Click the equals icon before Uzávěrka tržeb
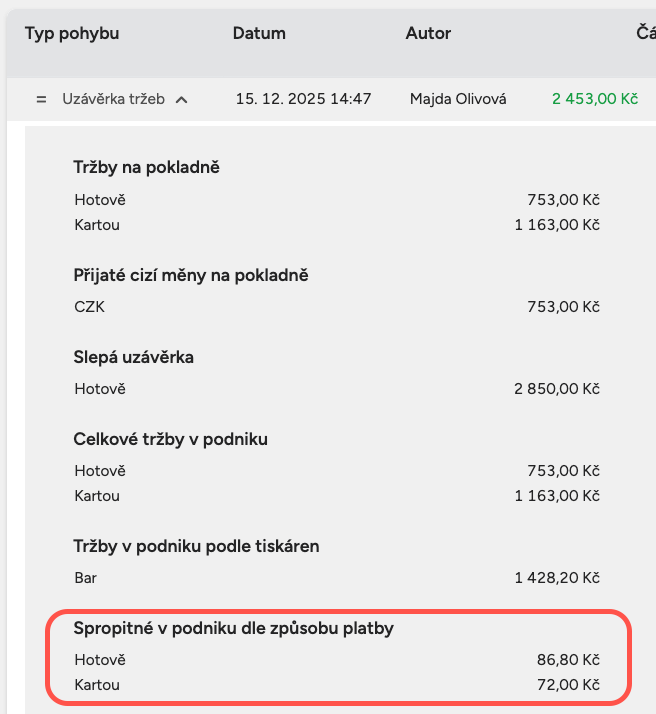656x714 pixels. tap(41, 99)
